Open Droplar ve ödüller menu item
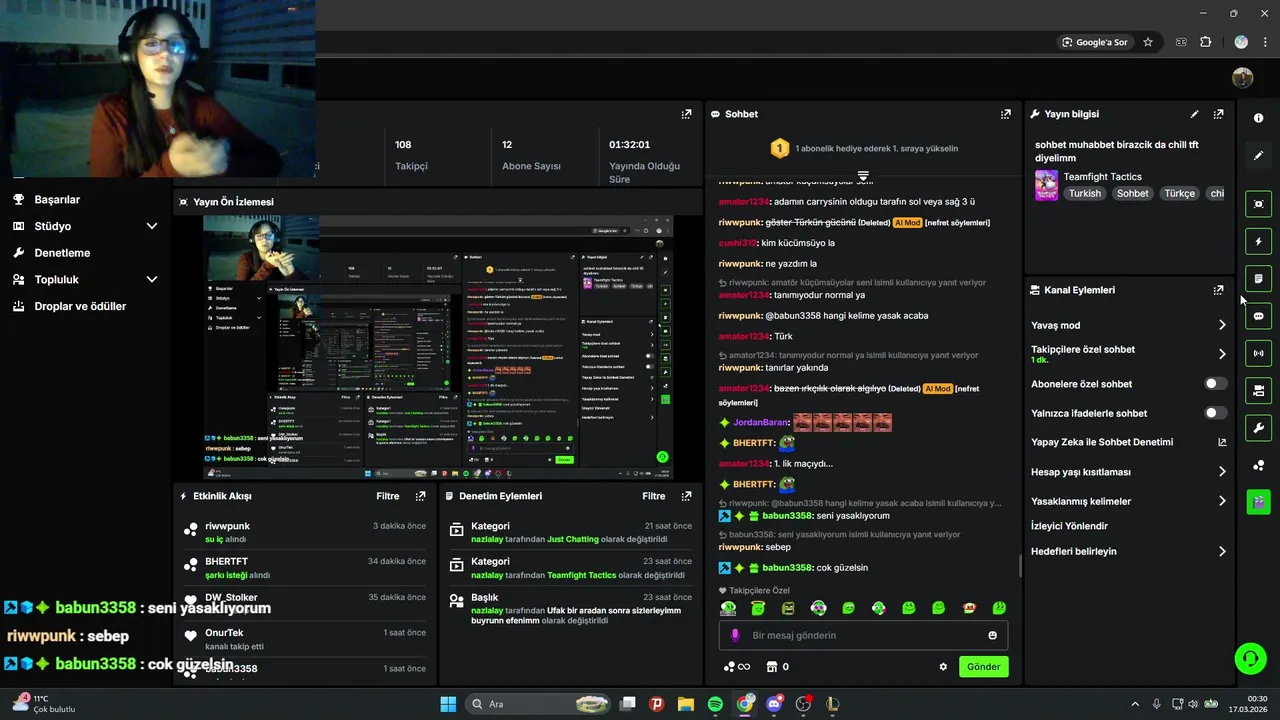Viewport: 1280px width, 720px height. pyautogui.click(x=80, y=306)
